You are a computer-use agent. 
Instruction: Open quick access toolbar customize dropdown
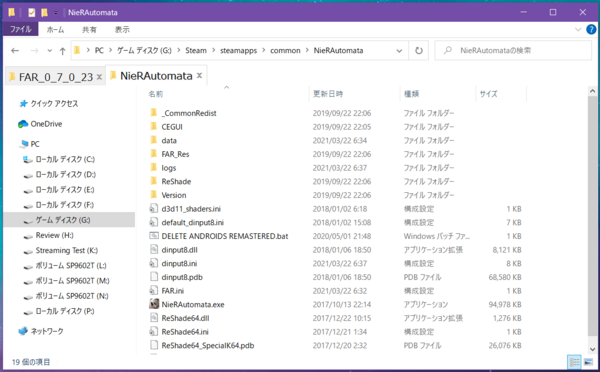tap(55, 13)
